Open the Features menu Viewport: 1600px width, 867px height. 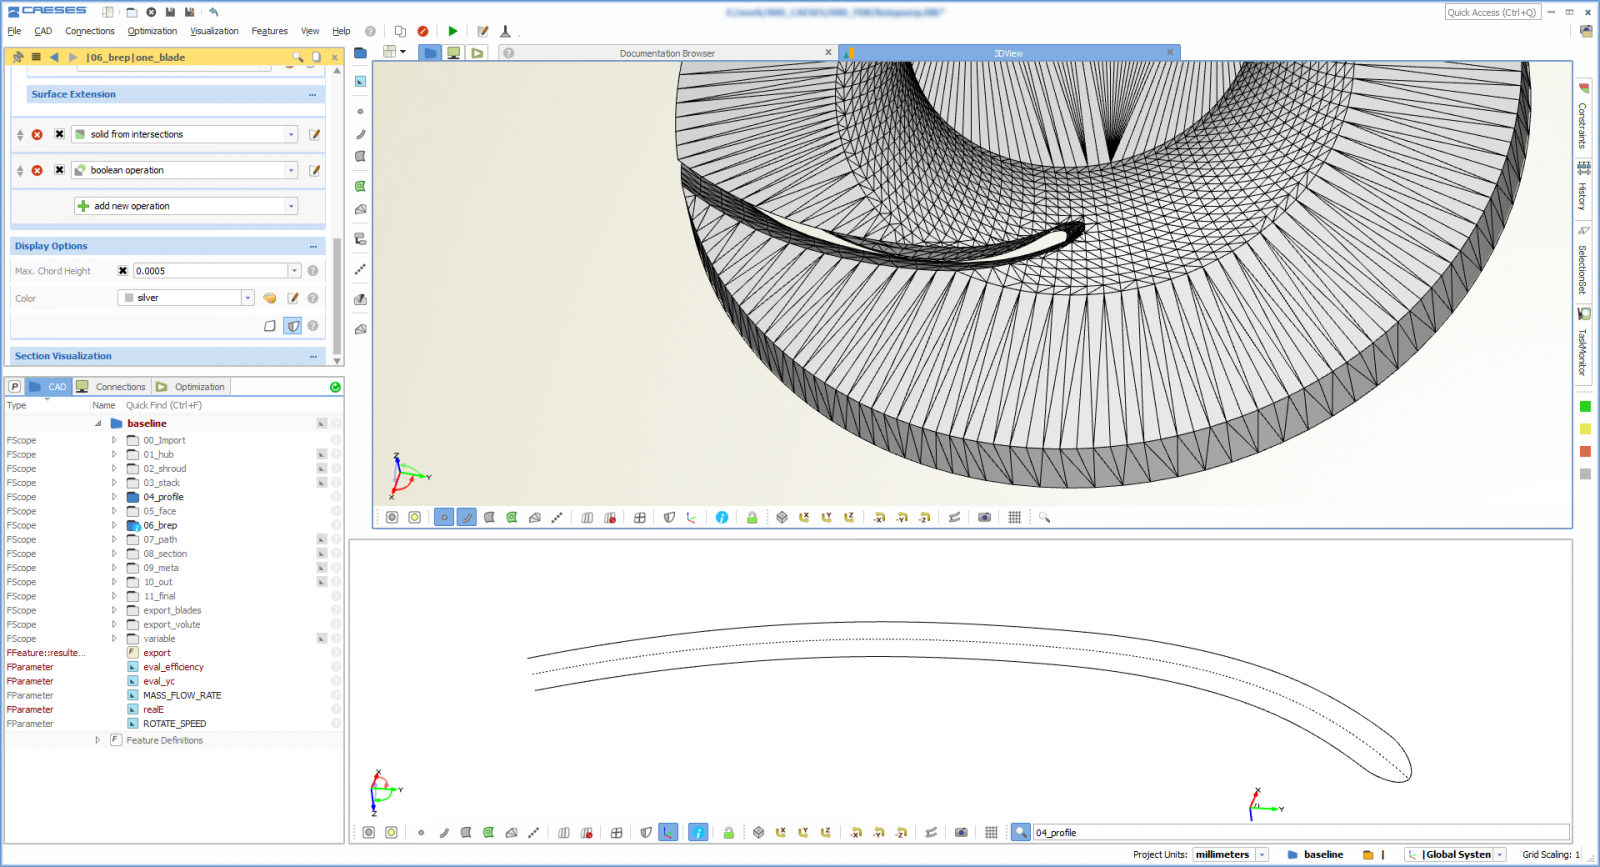[x=269, y=31]
